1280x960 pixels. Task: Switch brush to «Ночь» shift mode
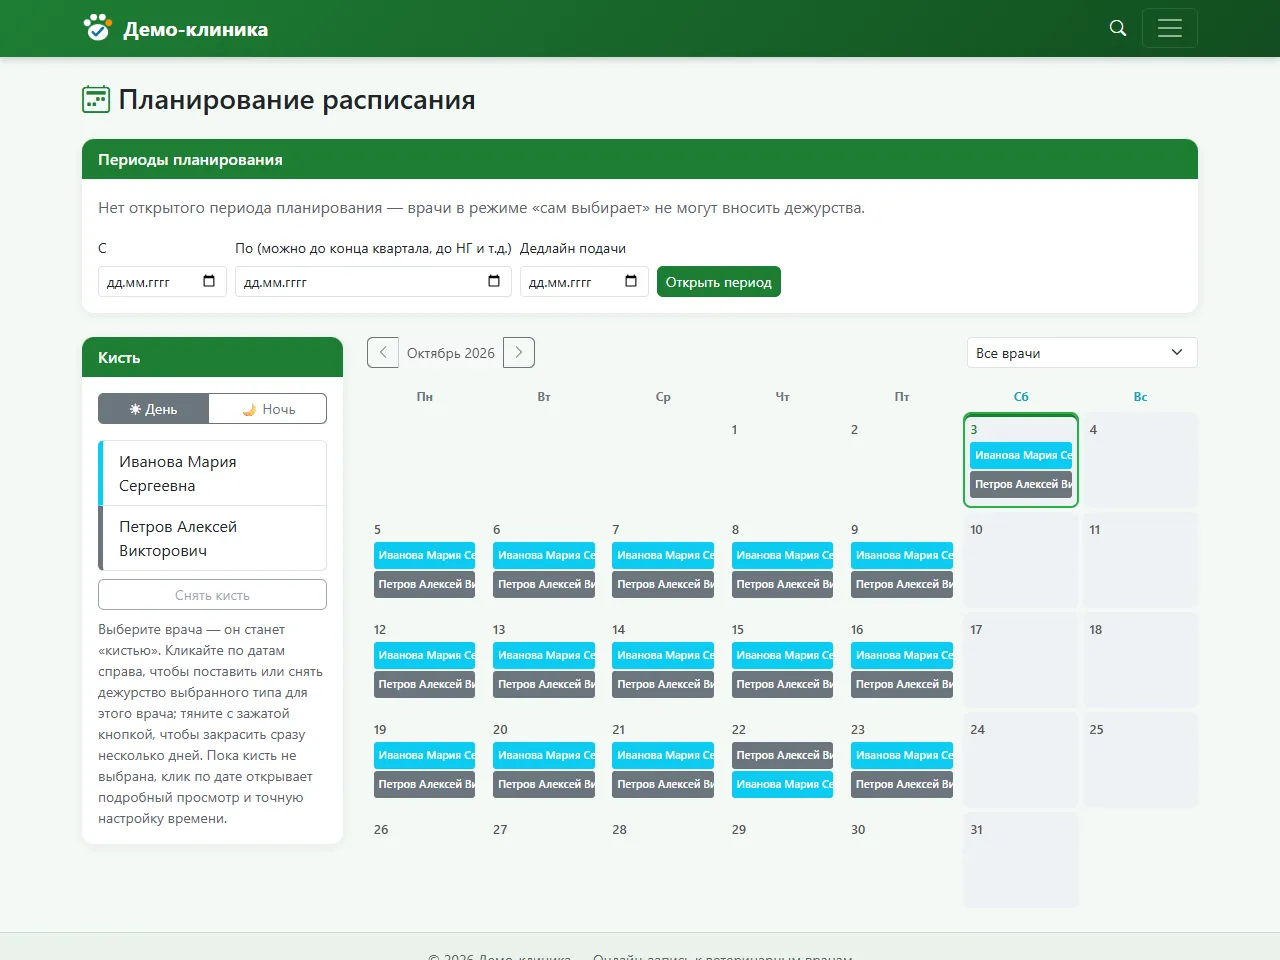[268, 409]
